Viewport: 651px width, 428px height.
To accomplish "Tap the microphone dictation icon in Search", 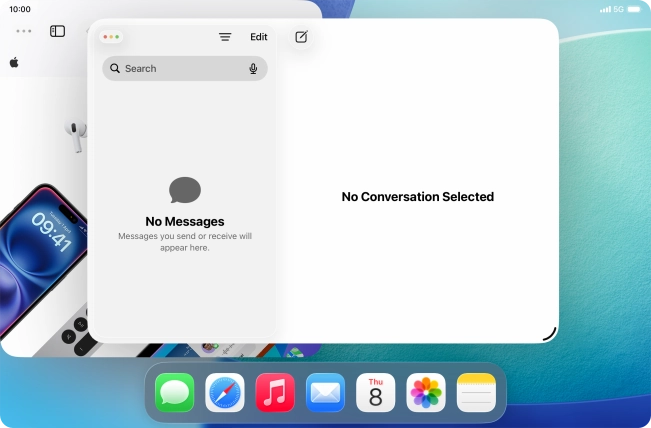I will (253, 68).
